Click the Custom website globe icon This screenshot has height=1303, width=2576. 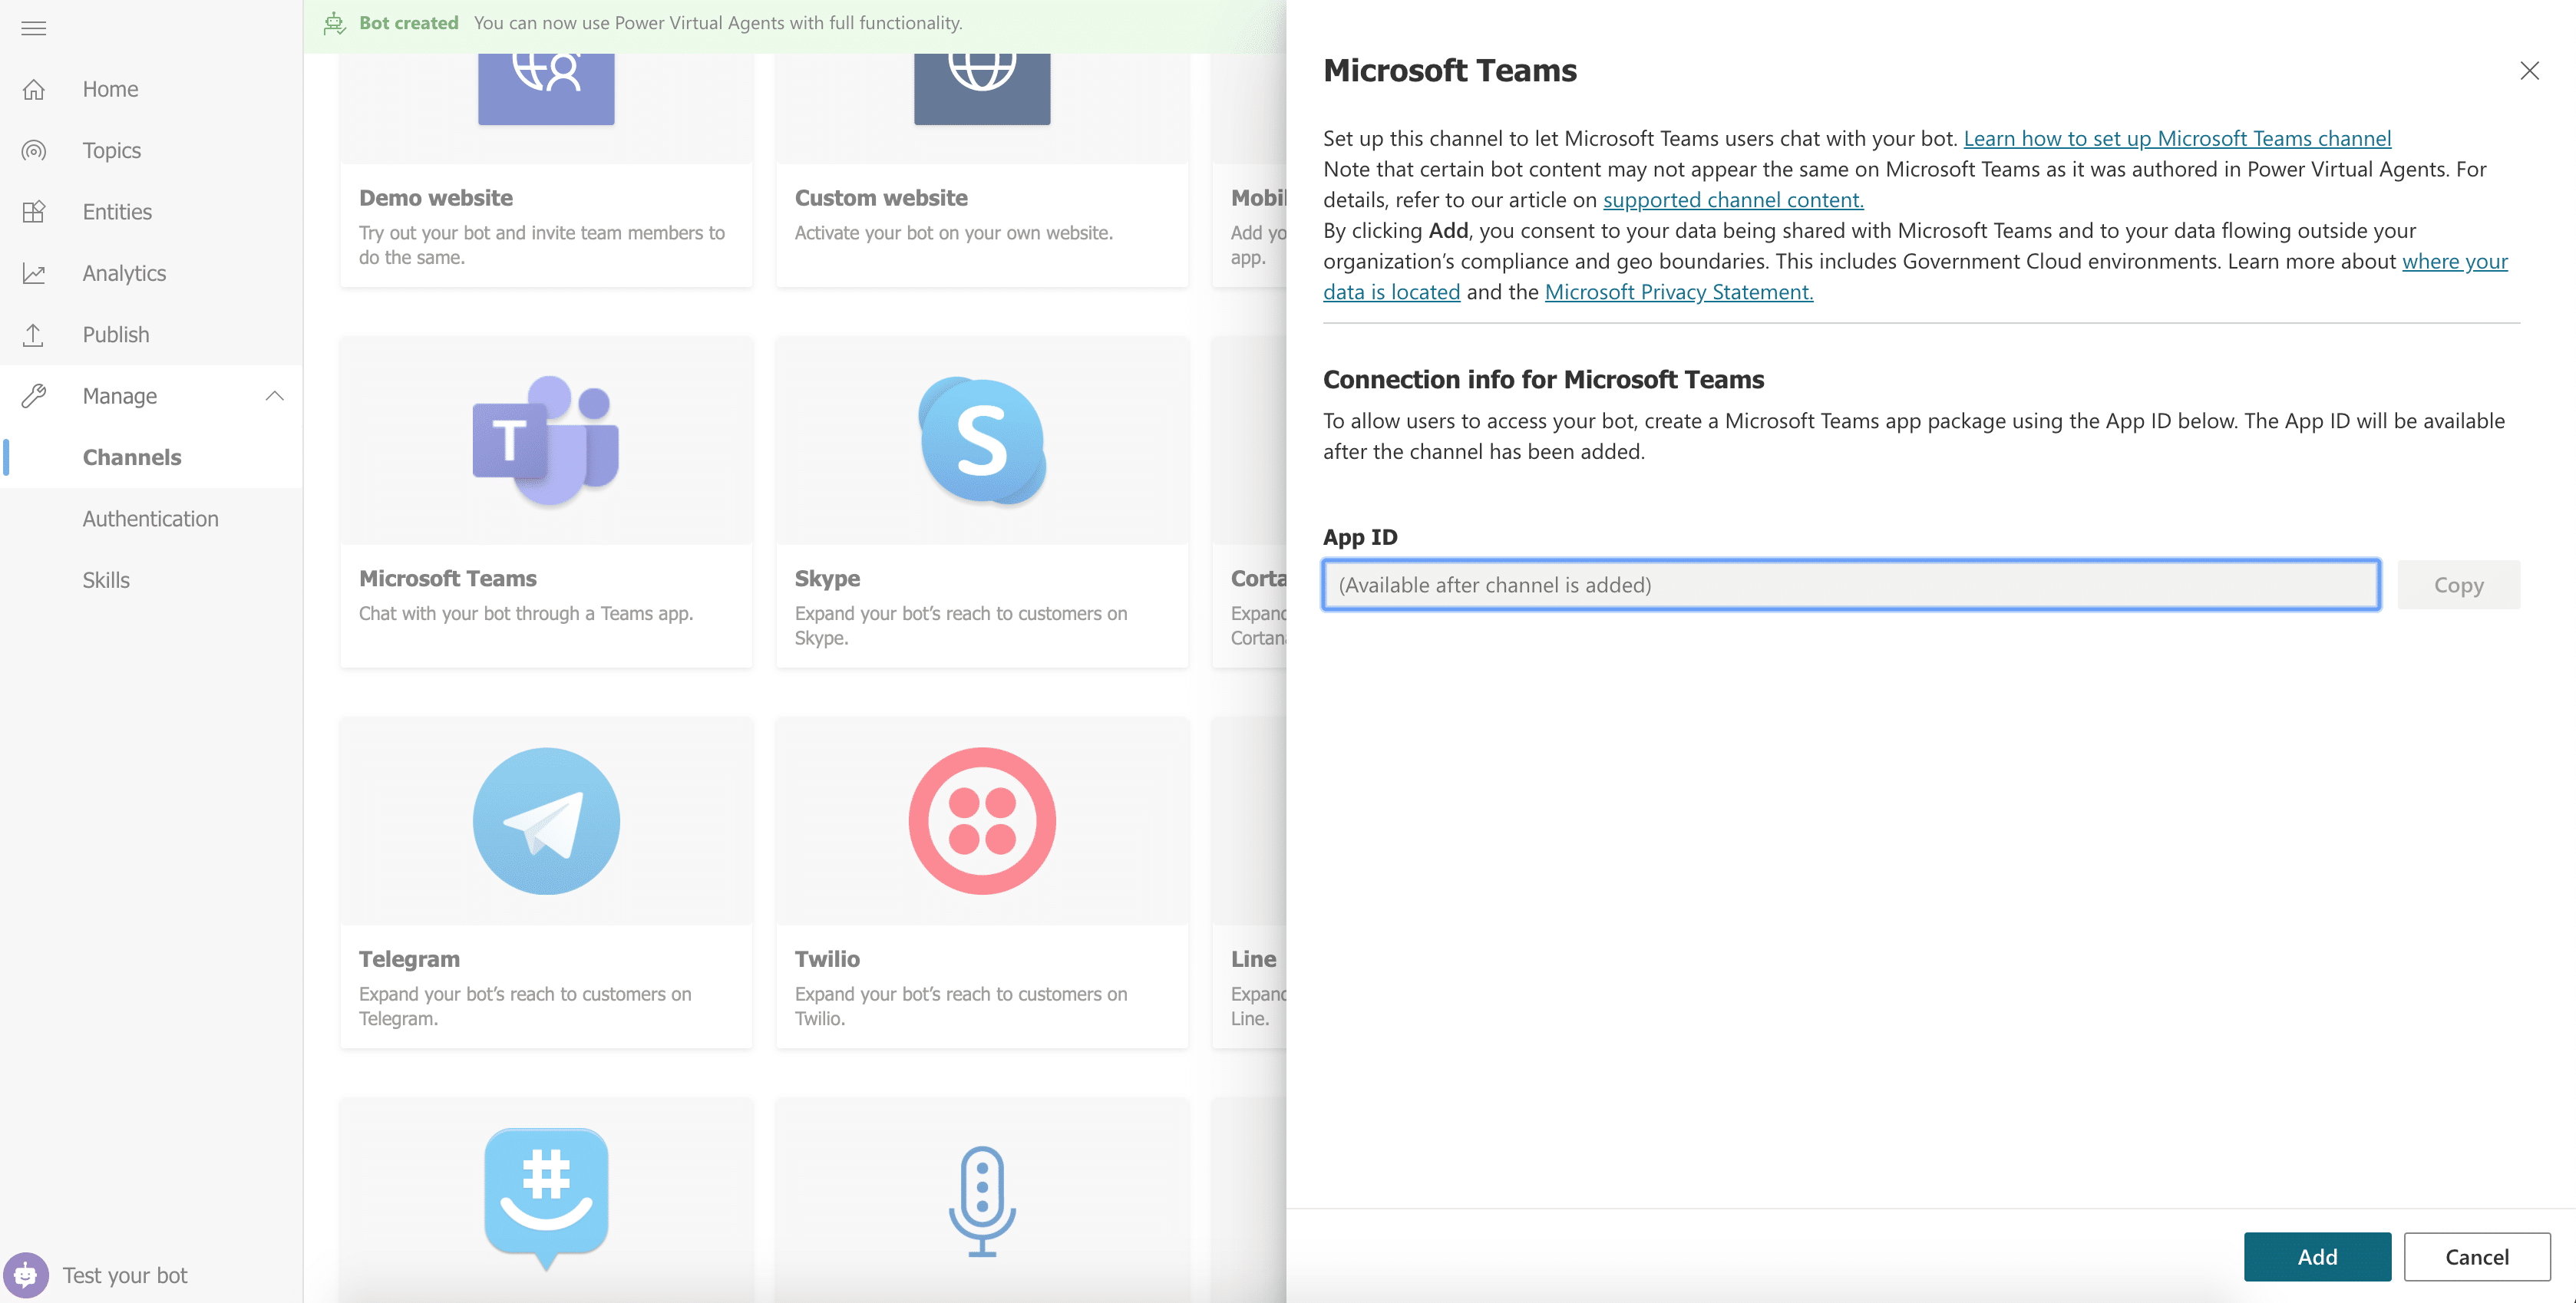(x=982, y=88)
